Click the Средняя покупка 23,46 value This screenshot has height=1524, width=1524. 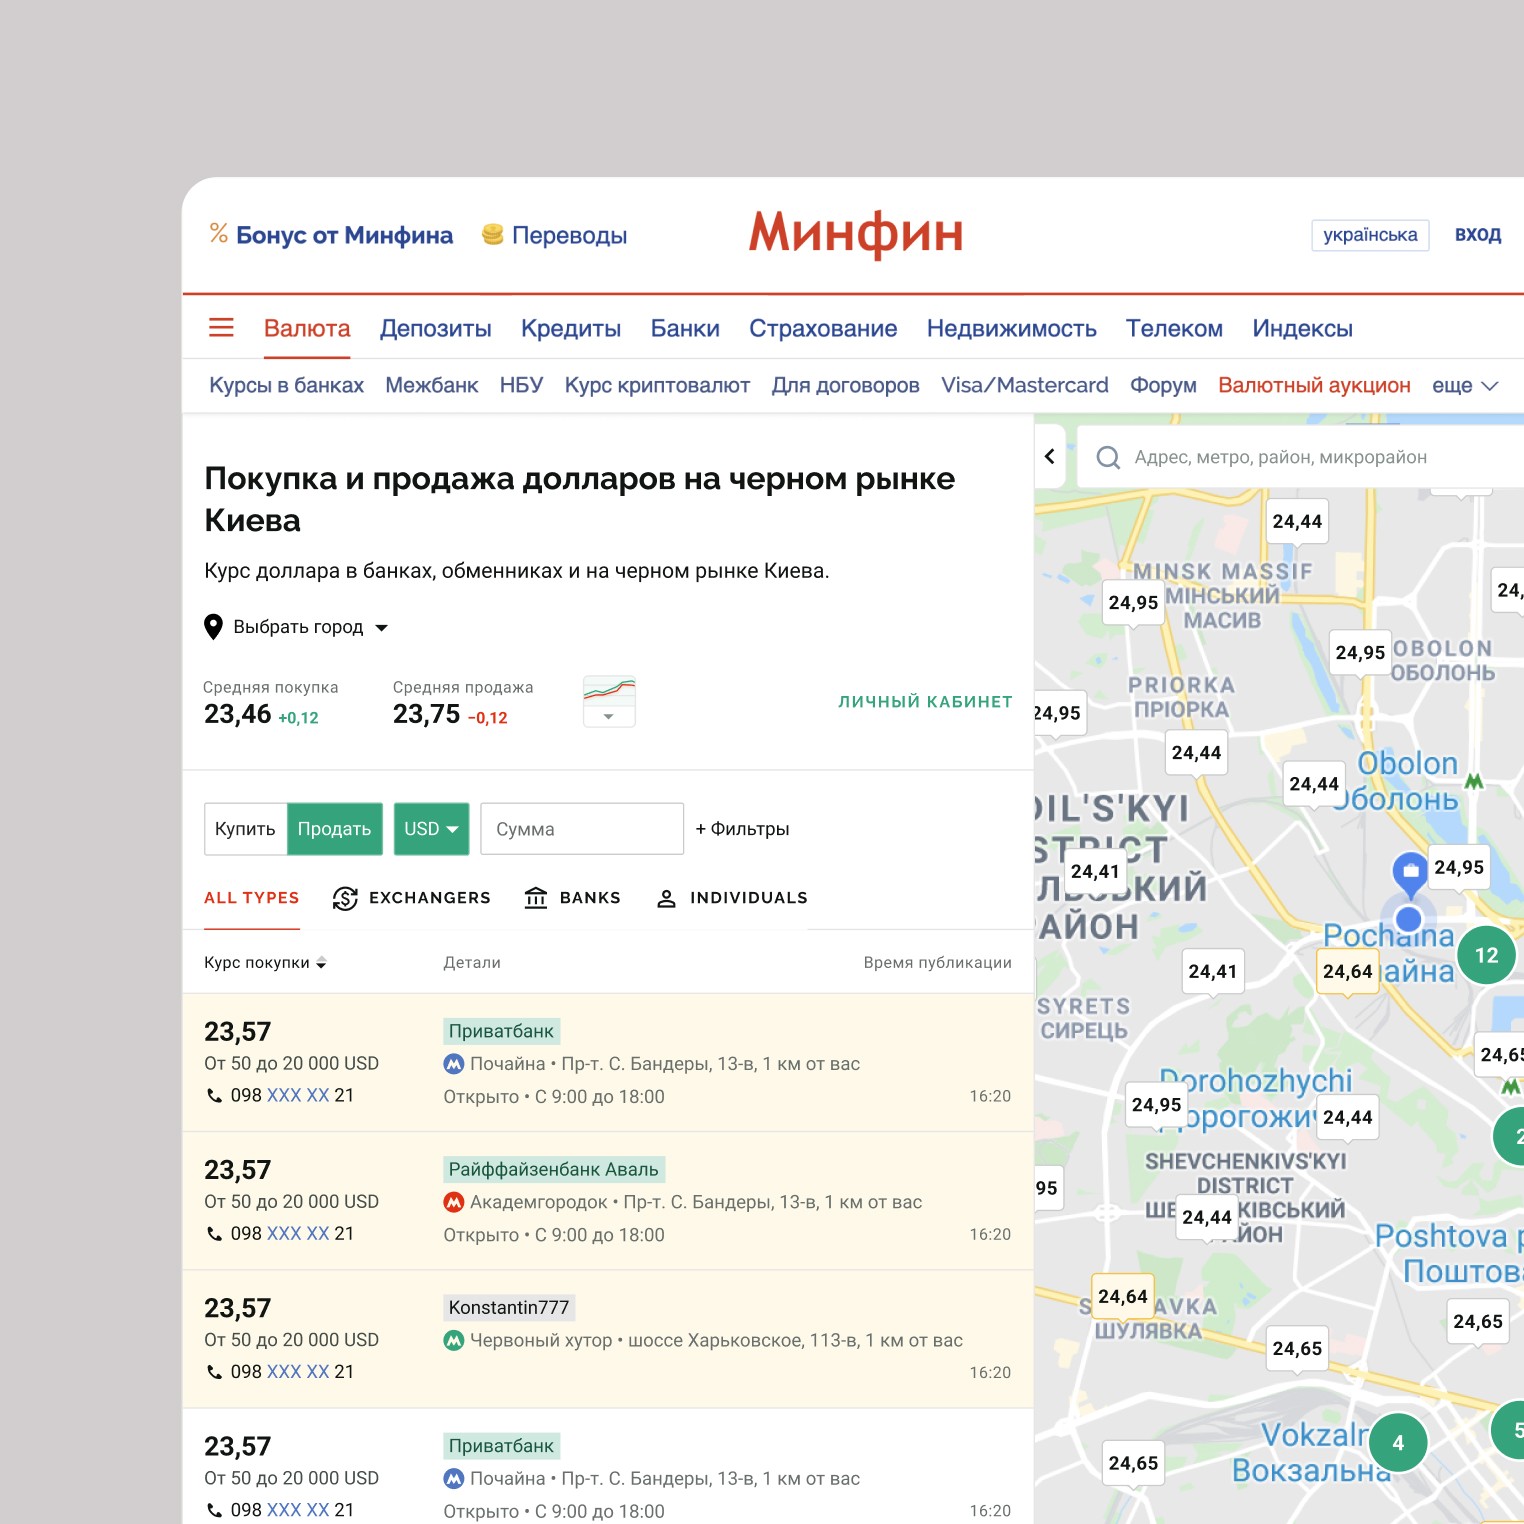238,715
